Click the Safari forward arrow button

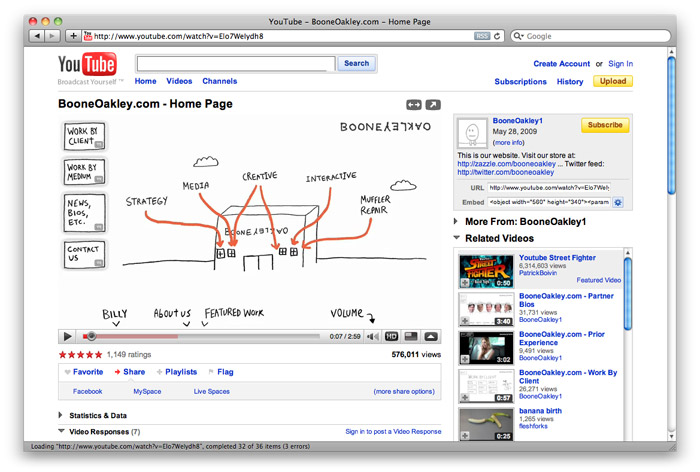click(52, 36)
